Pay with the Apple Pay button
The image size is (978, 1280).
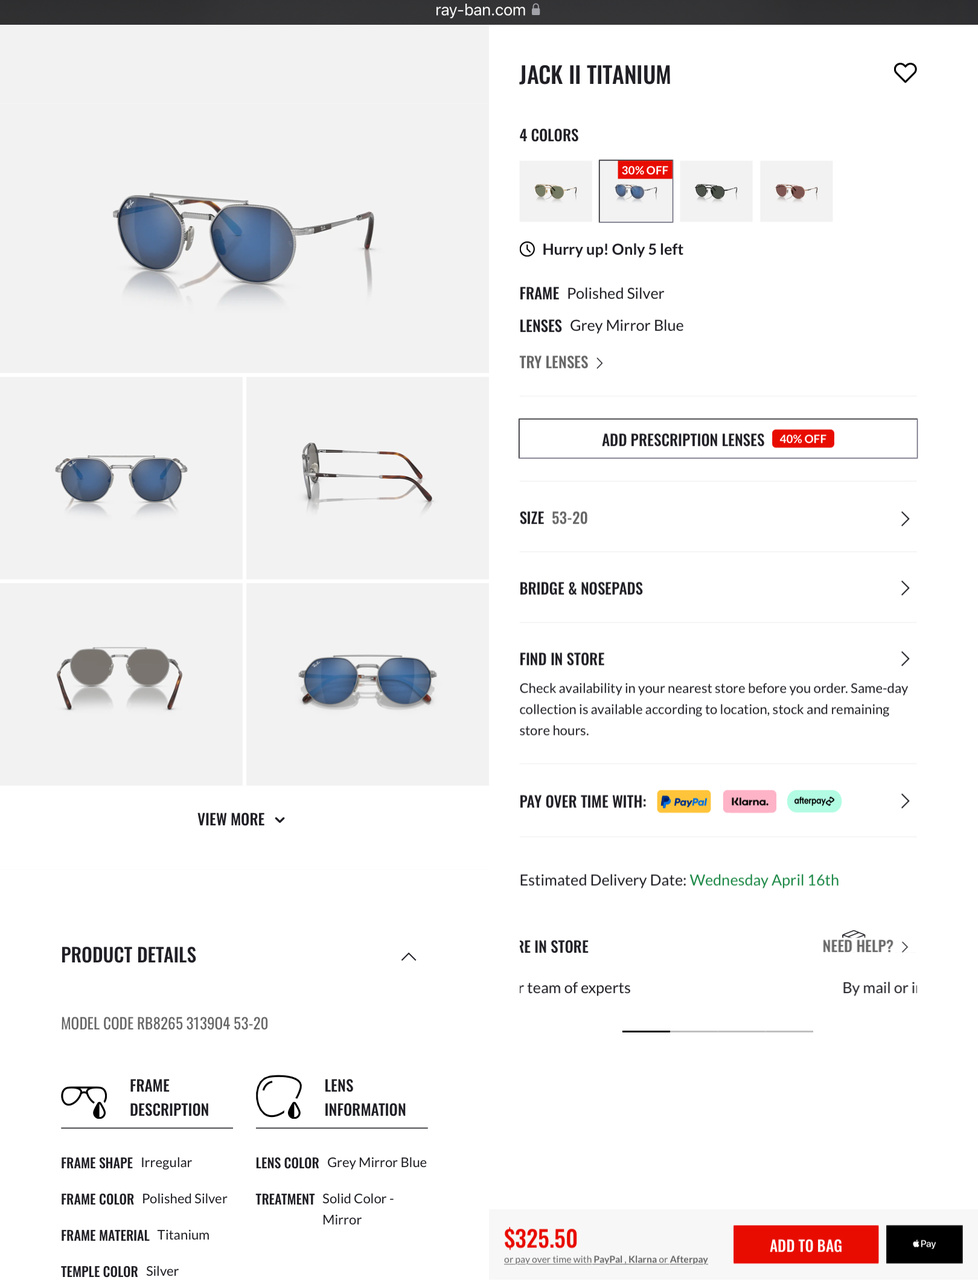(x=924, y=1244)
